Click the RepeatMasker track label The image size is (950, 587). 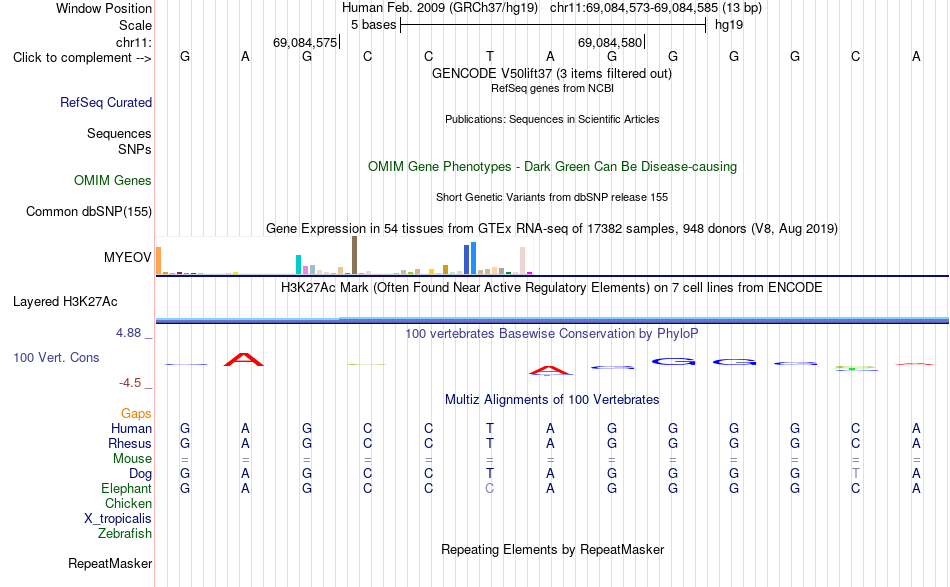(x=110, y=563)
